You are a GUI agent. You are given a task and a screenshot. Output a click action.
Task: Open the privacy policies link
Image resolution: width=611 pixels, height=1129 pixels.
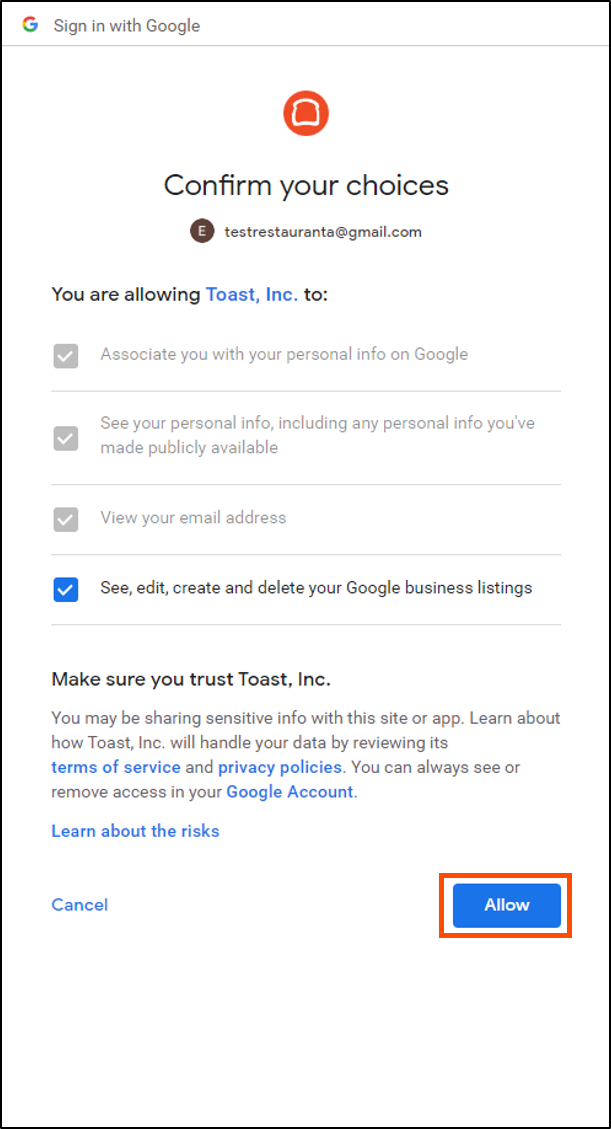coord(280,767)
